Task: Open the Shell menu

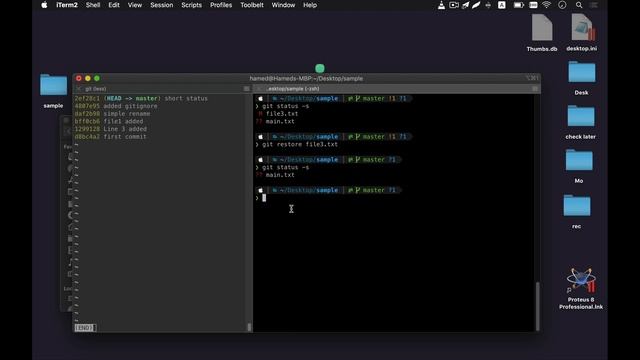Action: pos(93,5)
